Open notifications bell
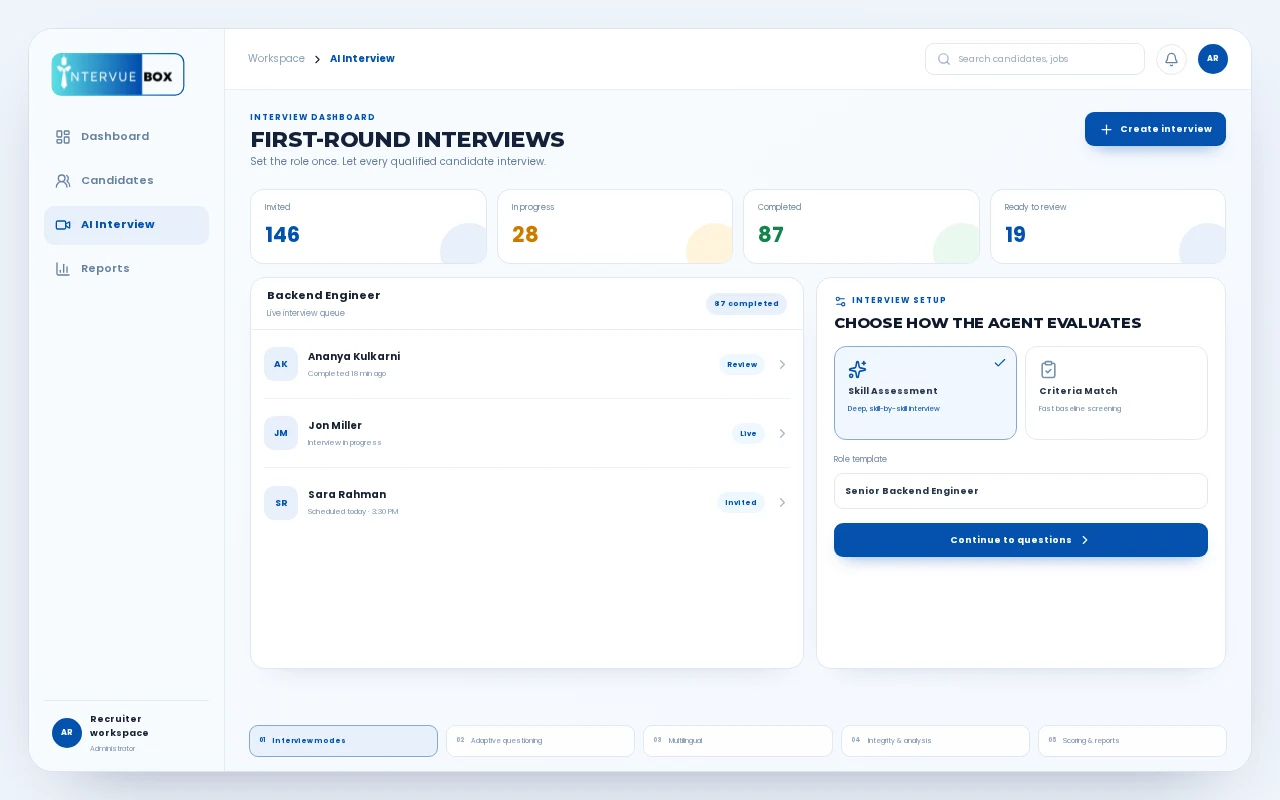 1171,59
